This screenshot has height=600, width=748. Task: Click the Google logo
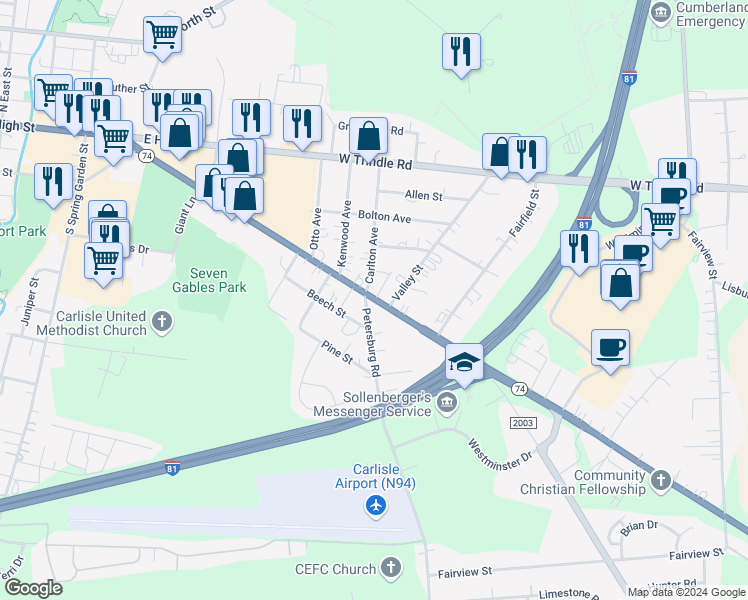[x=33, y=589]
